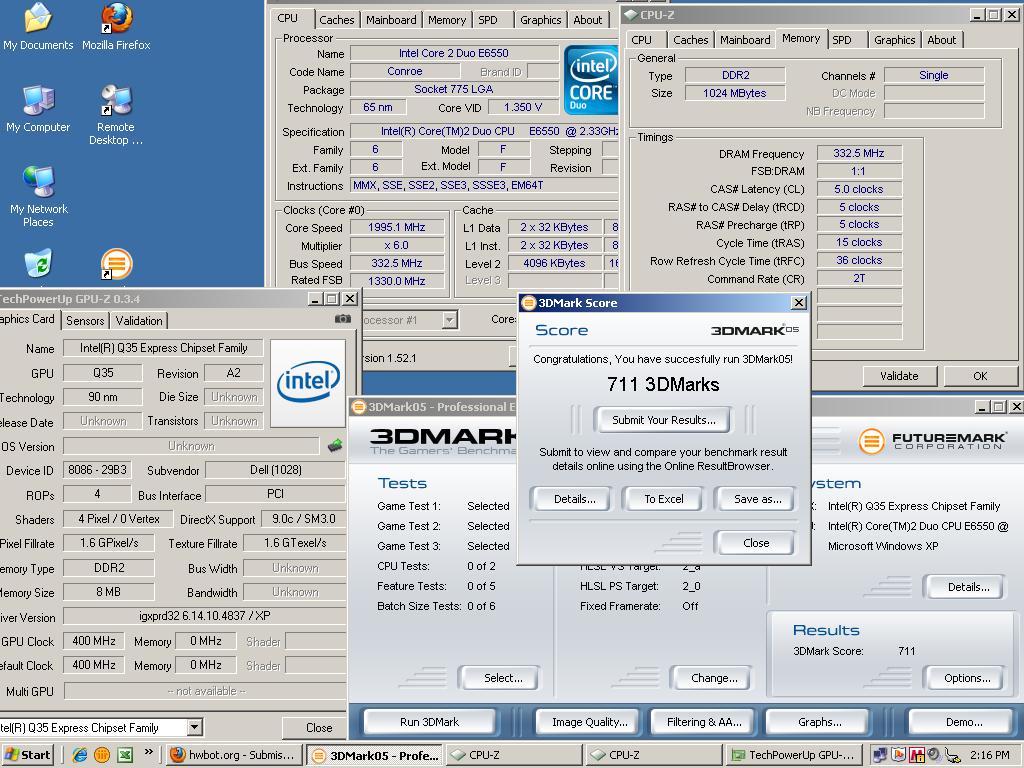The image size is (1024, 768).
Task: Click the DRAM Frequency value 332.5 MHz
Action: click(x=859, y=153)
